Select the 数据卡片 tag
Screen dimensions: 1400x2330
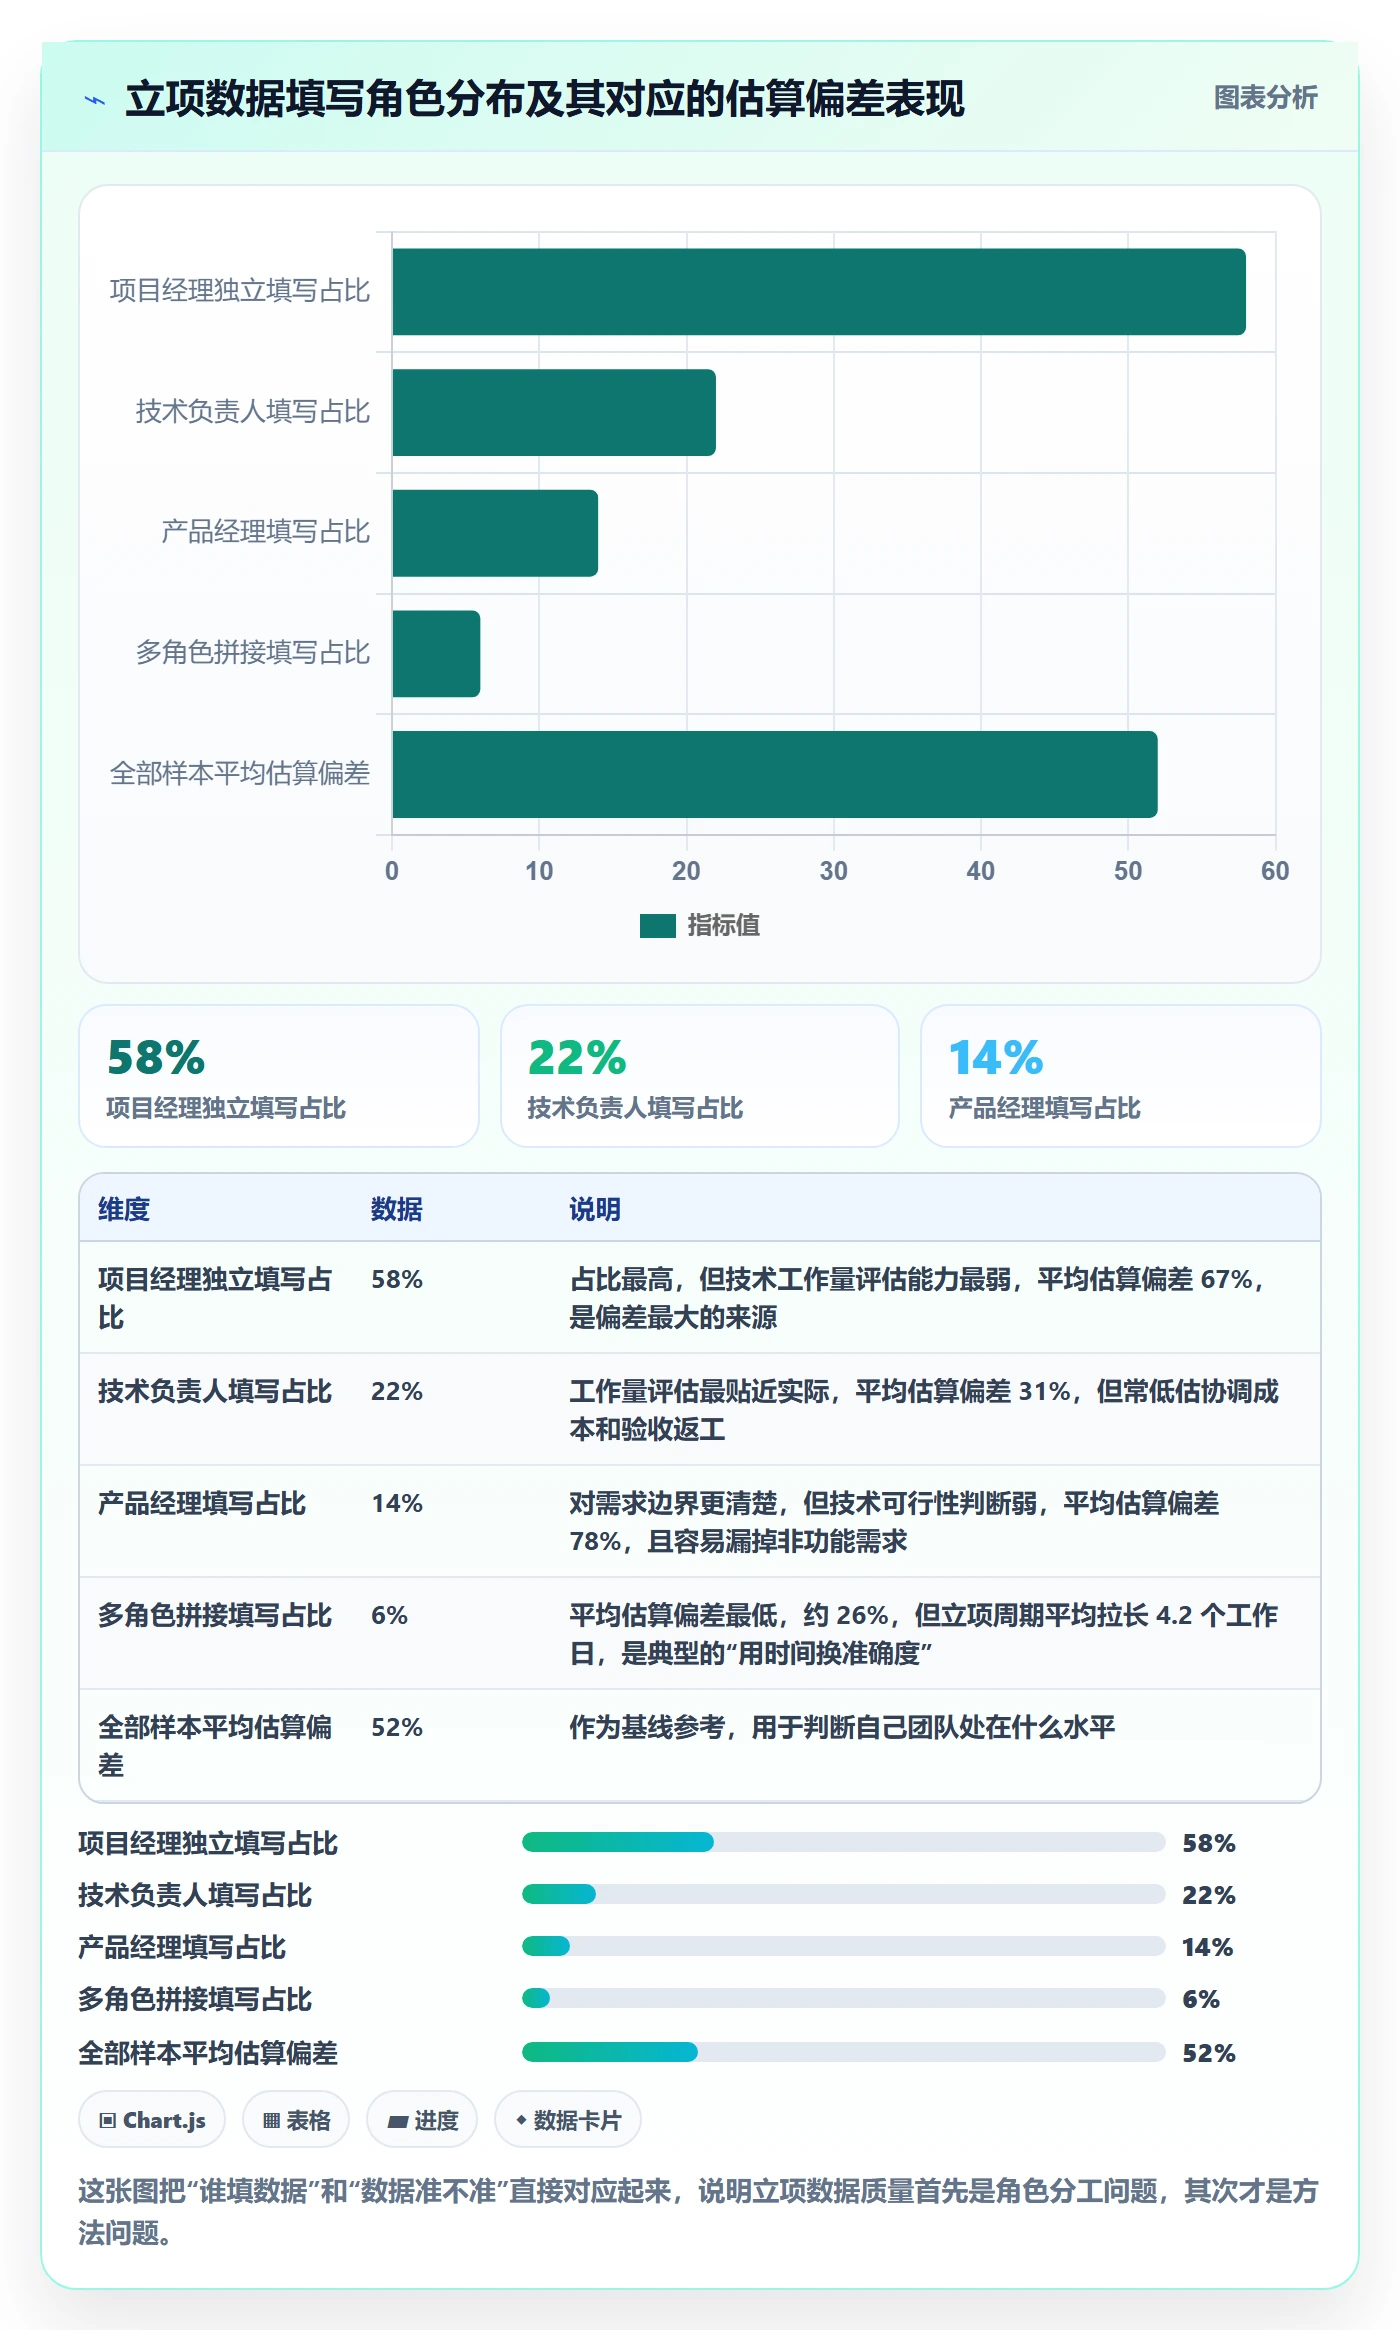coord(568,2119)
